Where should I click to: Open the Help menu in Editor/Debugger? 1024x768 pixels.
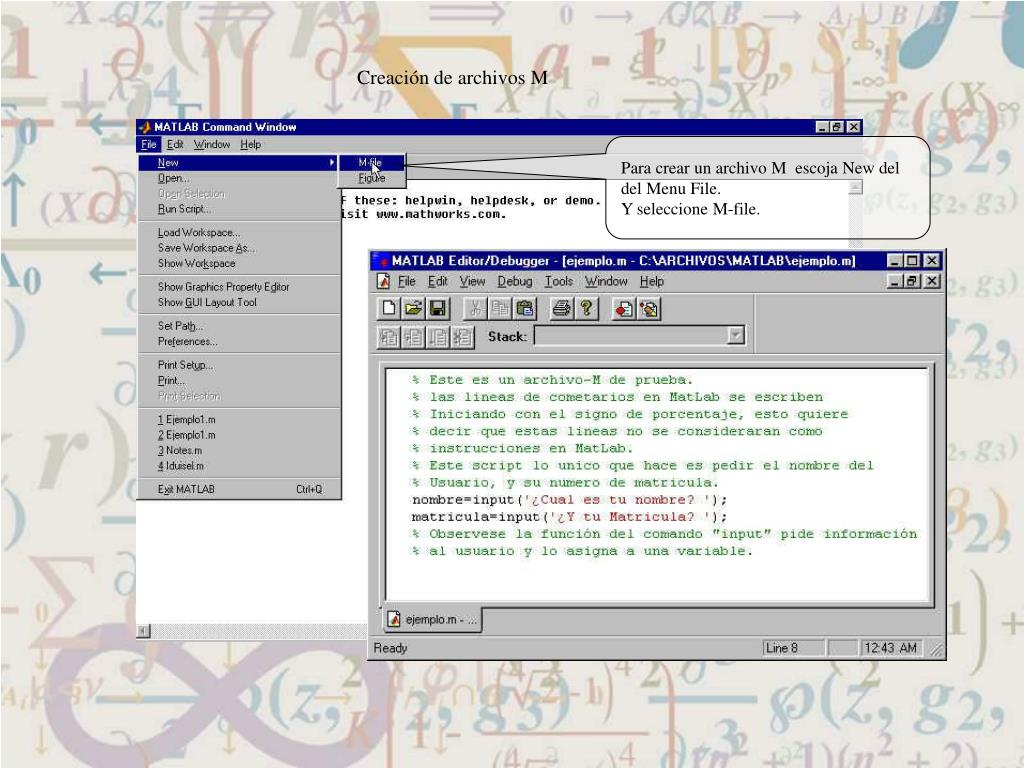pyautogui.click(x=652, y=281)
